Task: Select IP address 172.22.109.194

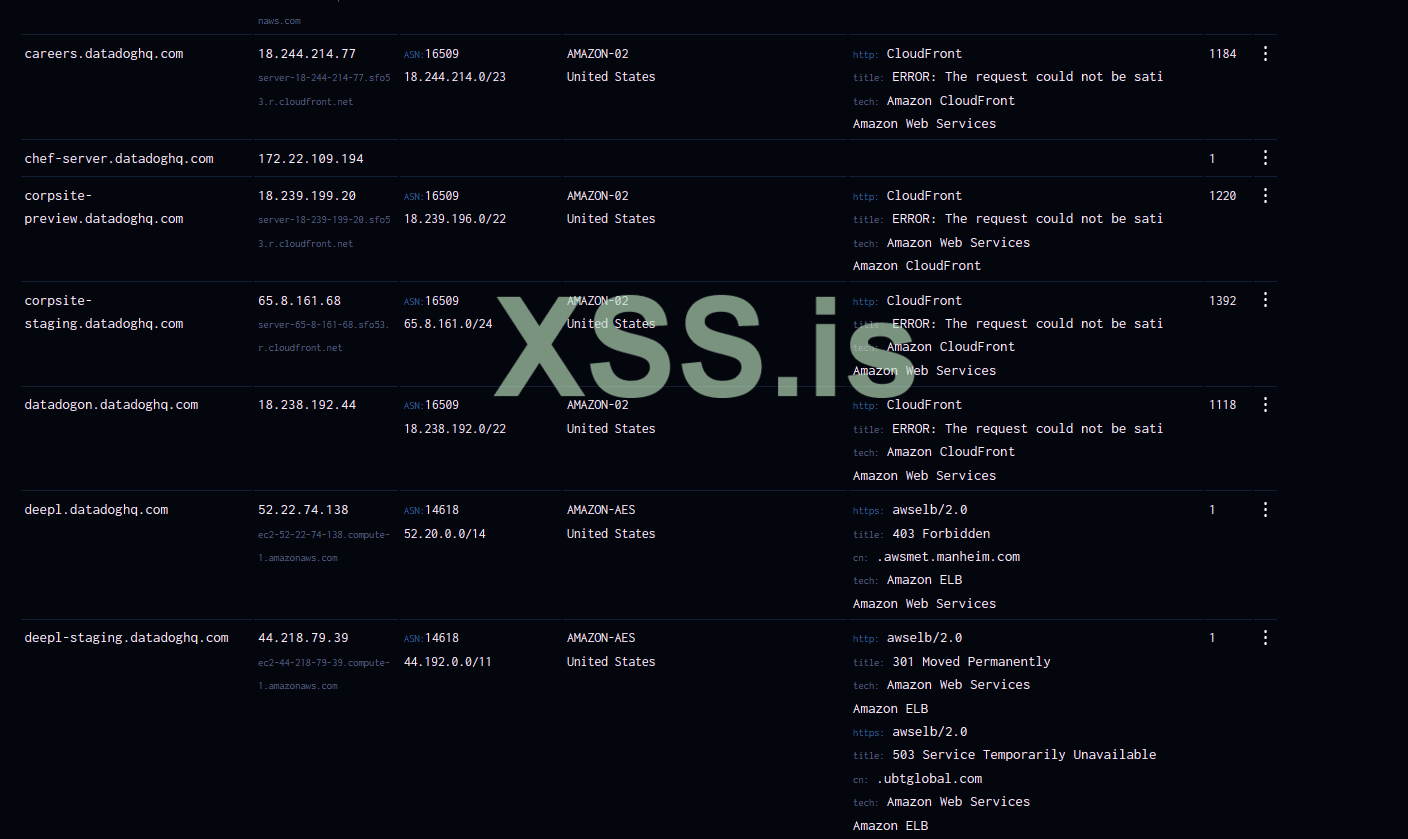Action: click(x=311, y=158)
